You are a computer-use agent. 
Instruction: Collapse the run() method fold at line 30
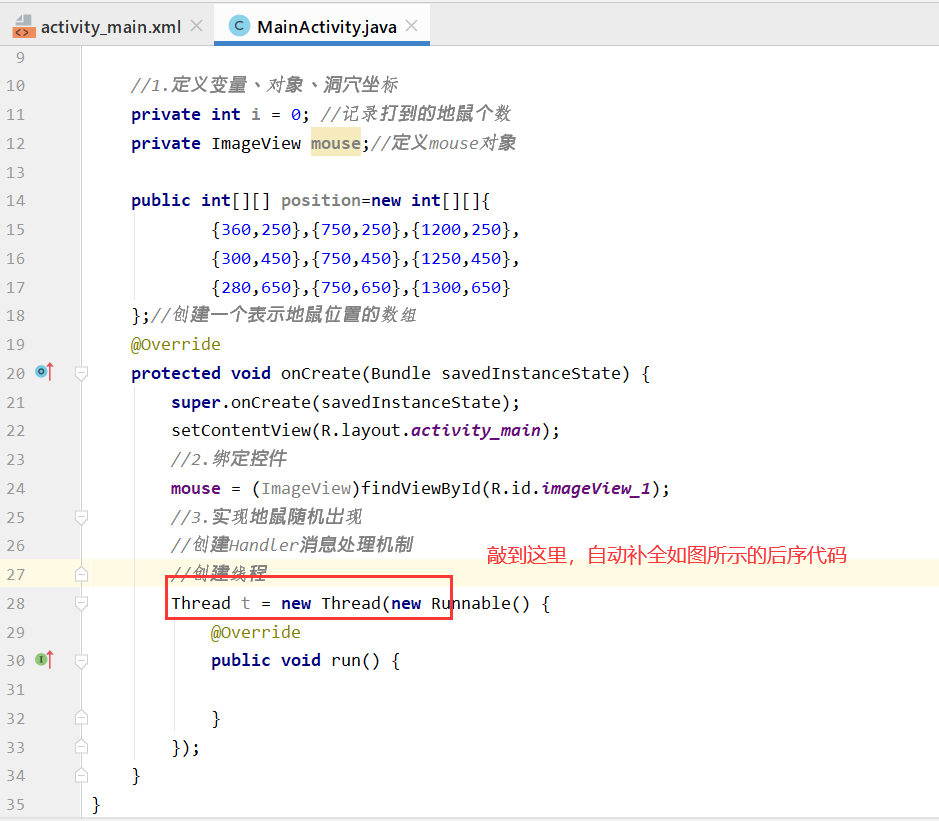pos(81,661)
